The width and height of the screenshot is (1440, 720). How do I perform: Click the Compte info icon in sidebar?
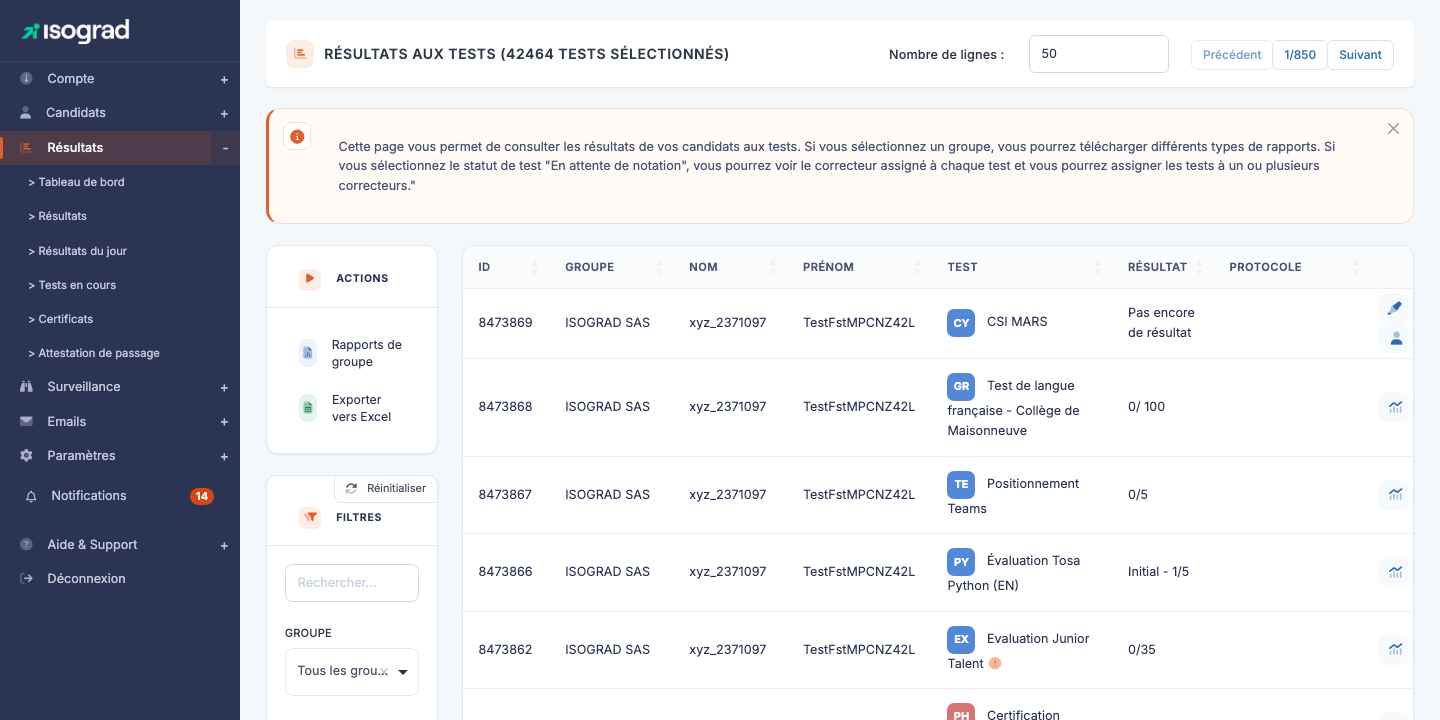(26, 79)
